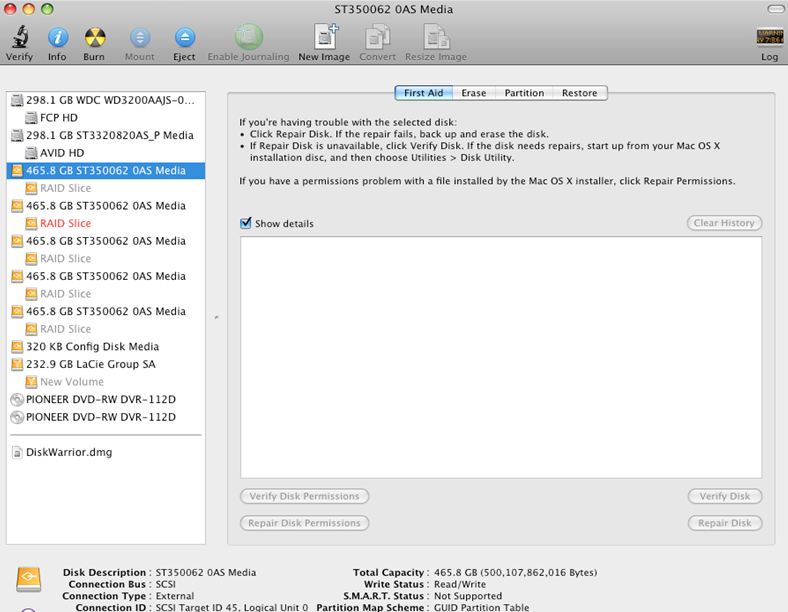Select the New Volume entry
Screen dimensions: 788x612
[x=106, y=382]
